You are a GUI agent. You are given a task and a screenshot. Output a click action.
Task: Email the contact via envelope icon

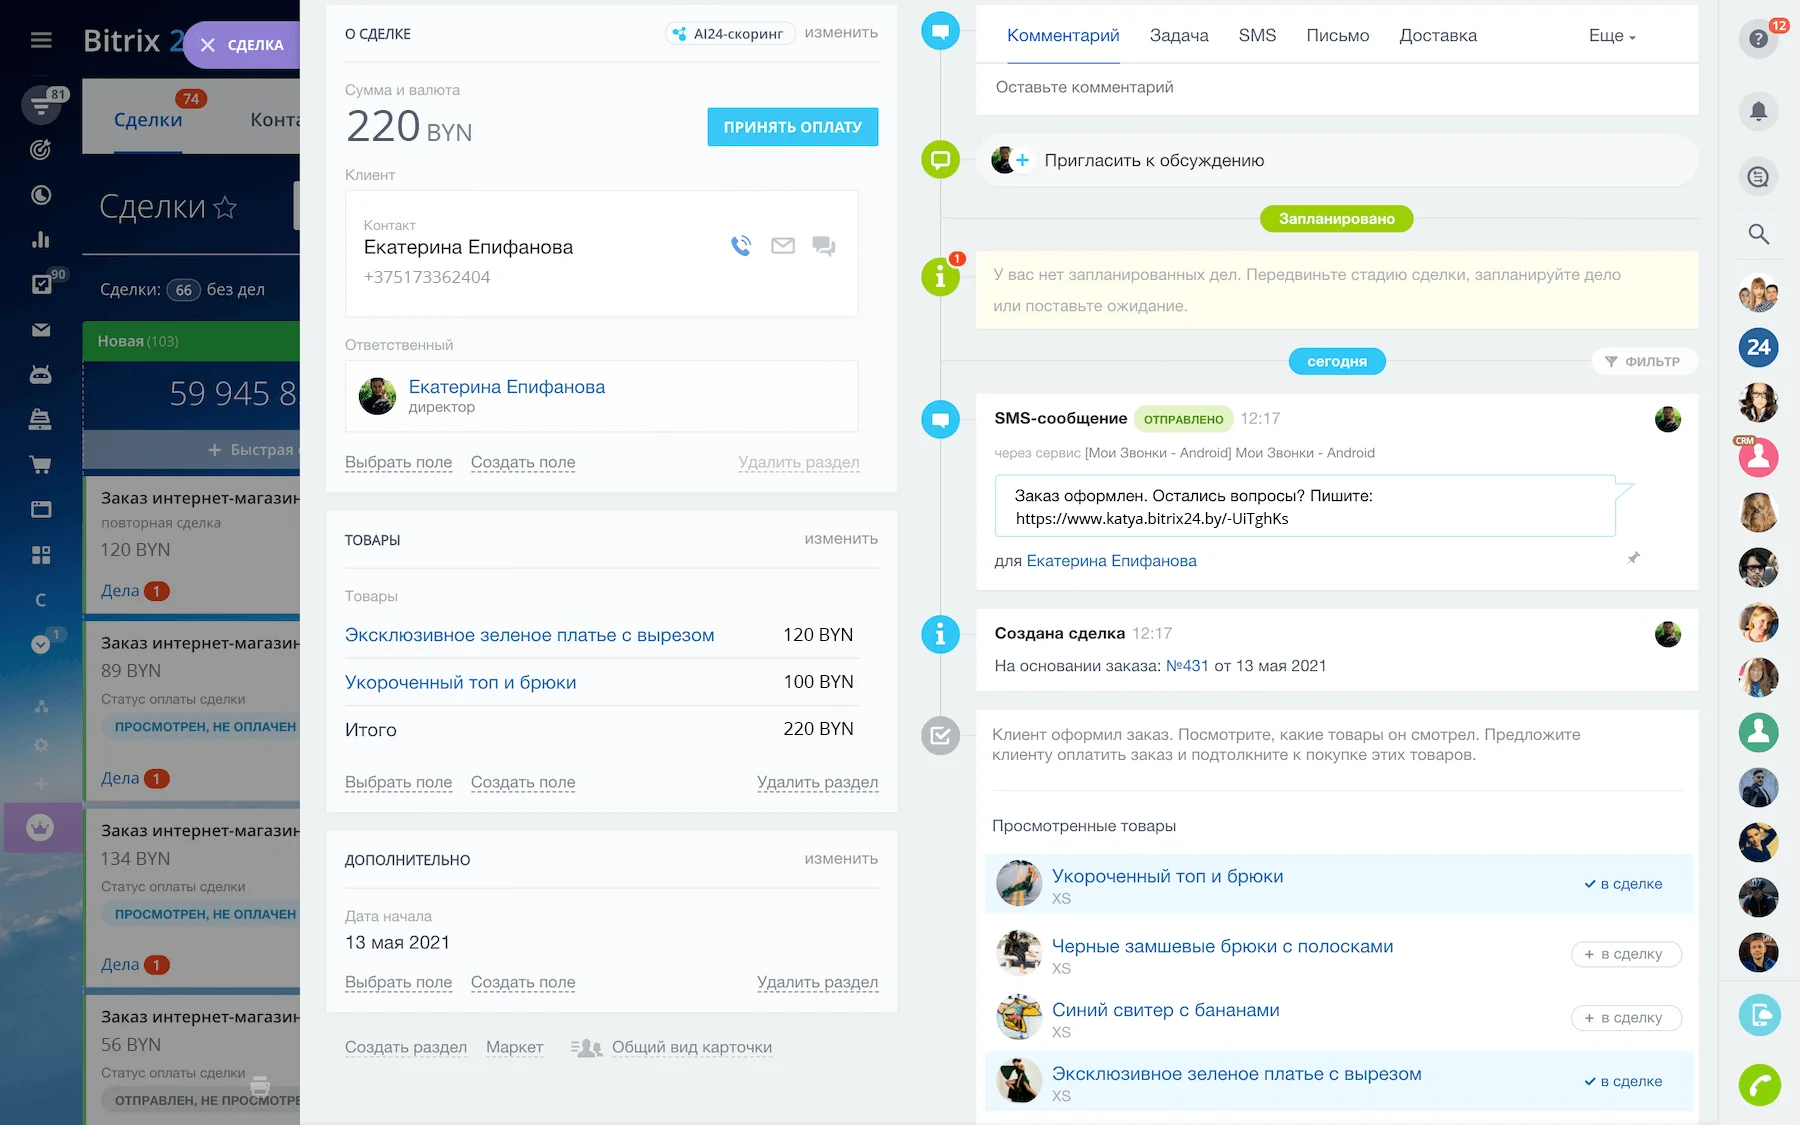782,247
